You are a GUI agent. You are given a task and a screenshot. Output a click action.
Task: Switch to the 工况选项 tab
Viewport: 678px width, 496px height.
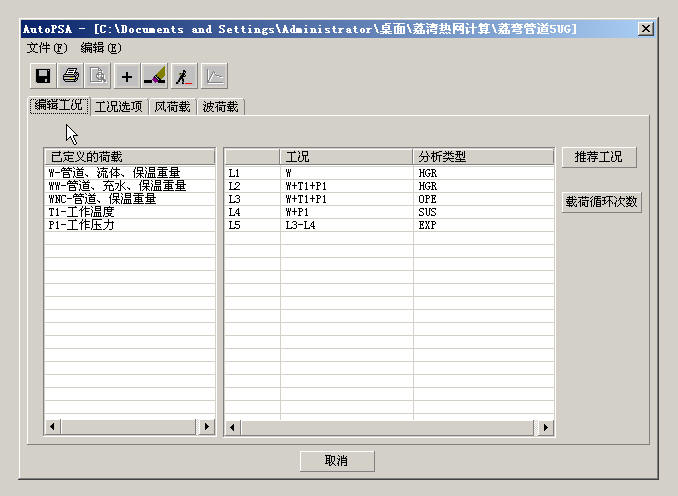coord(119,107)
